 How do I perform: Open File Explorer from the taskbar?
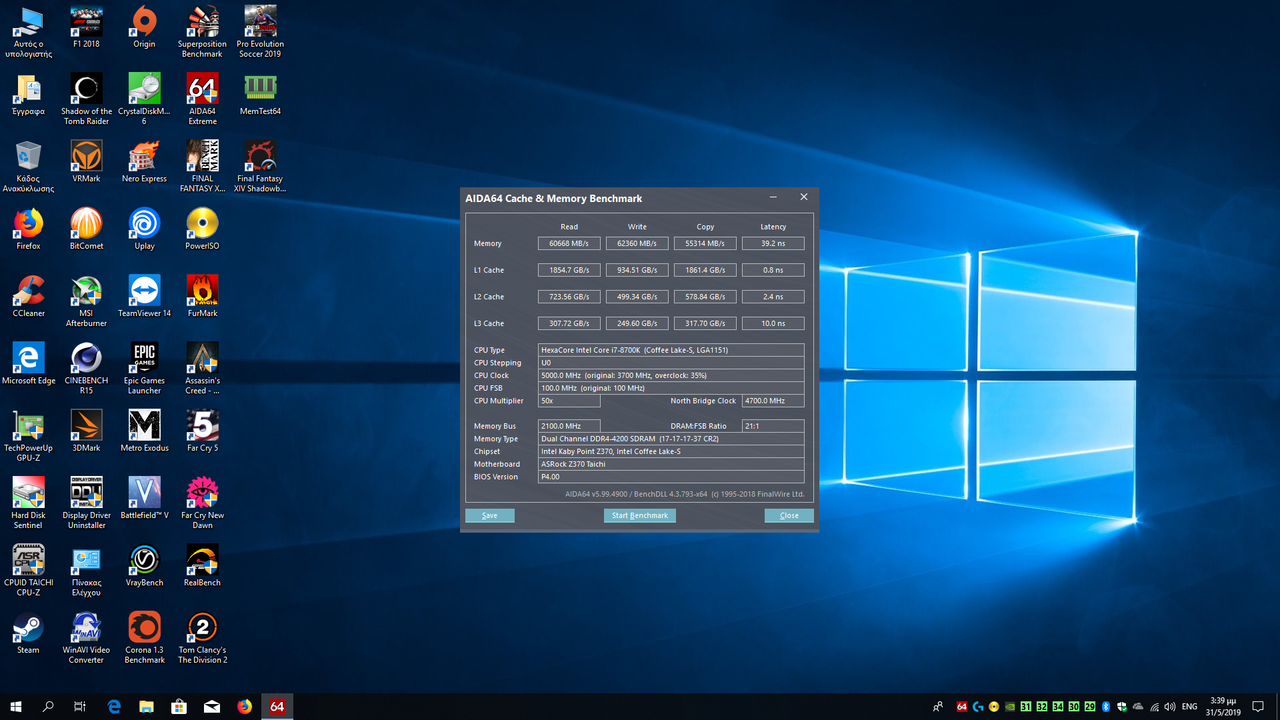click(x=146, y=706)
